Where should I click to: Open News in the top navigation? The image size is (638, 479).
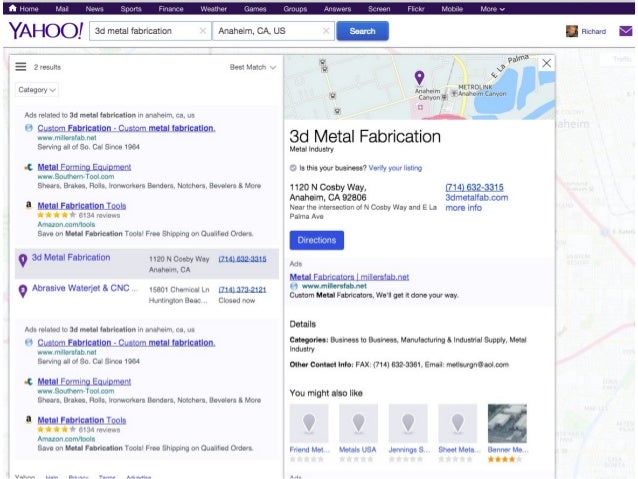coord(94,9)
